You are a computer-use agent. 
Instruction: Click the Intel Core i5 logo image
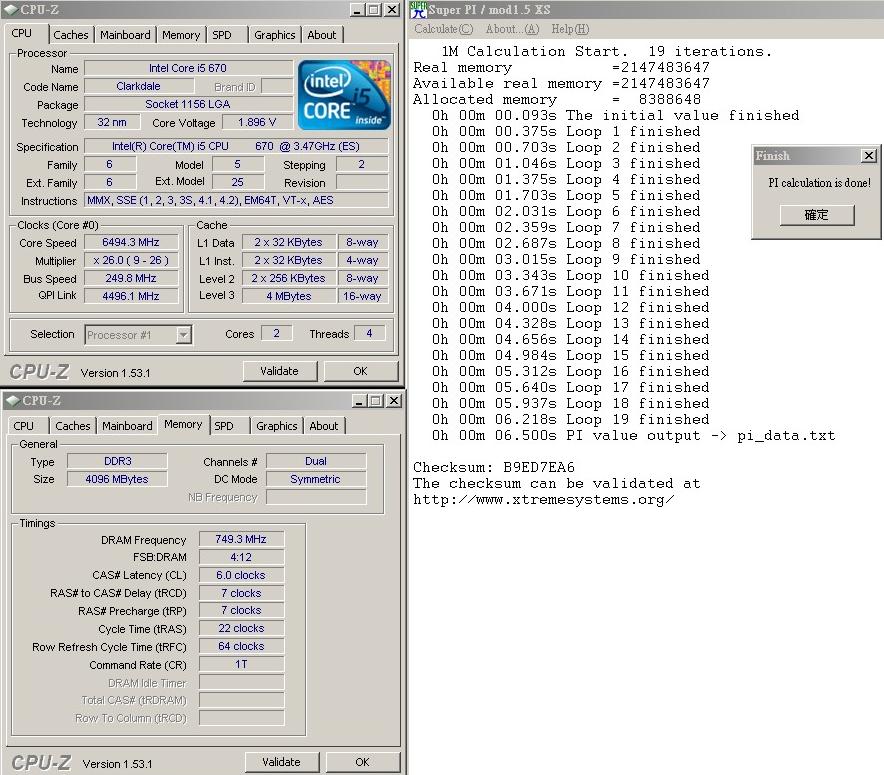pos(344,95)
